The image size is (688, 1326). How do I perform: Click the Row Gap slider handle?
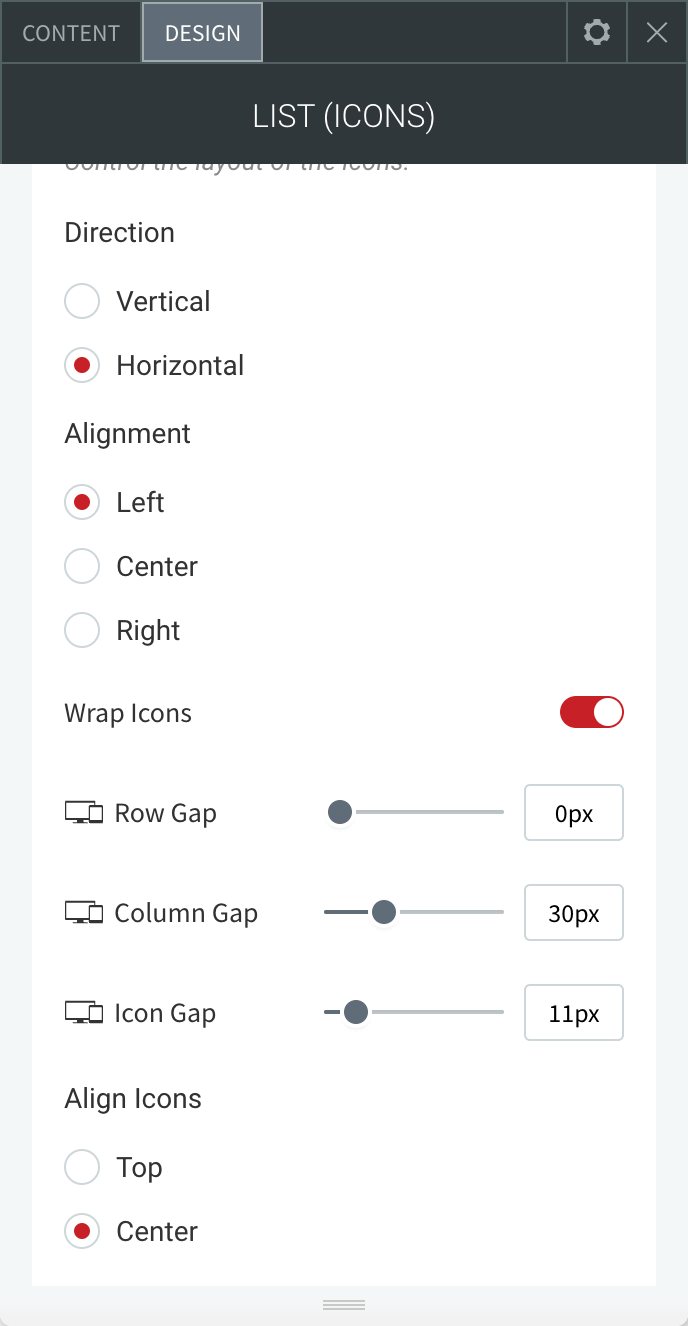(340, 812)
